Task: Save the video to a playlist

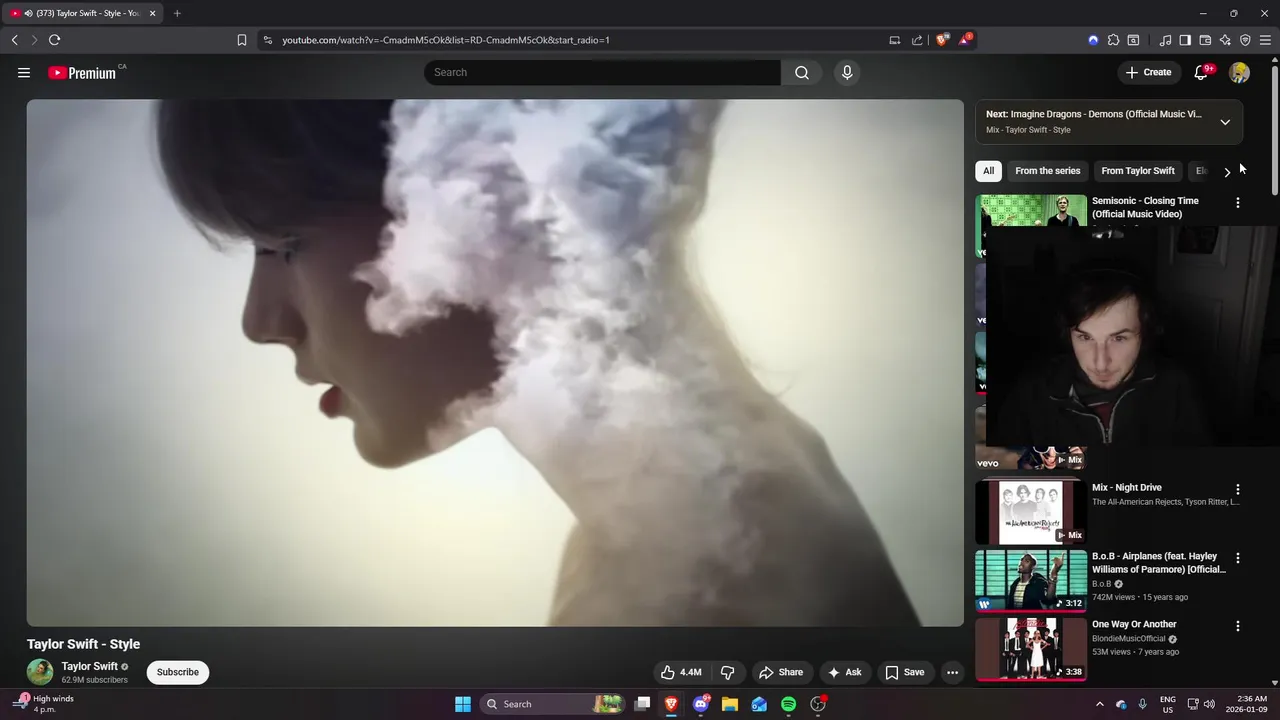Action: coord(904,672)
